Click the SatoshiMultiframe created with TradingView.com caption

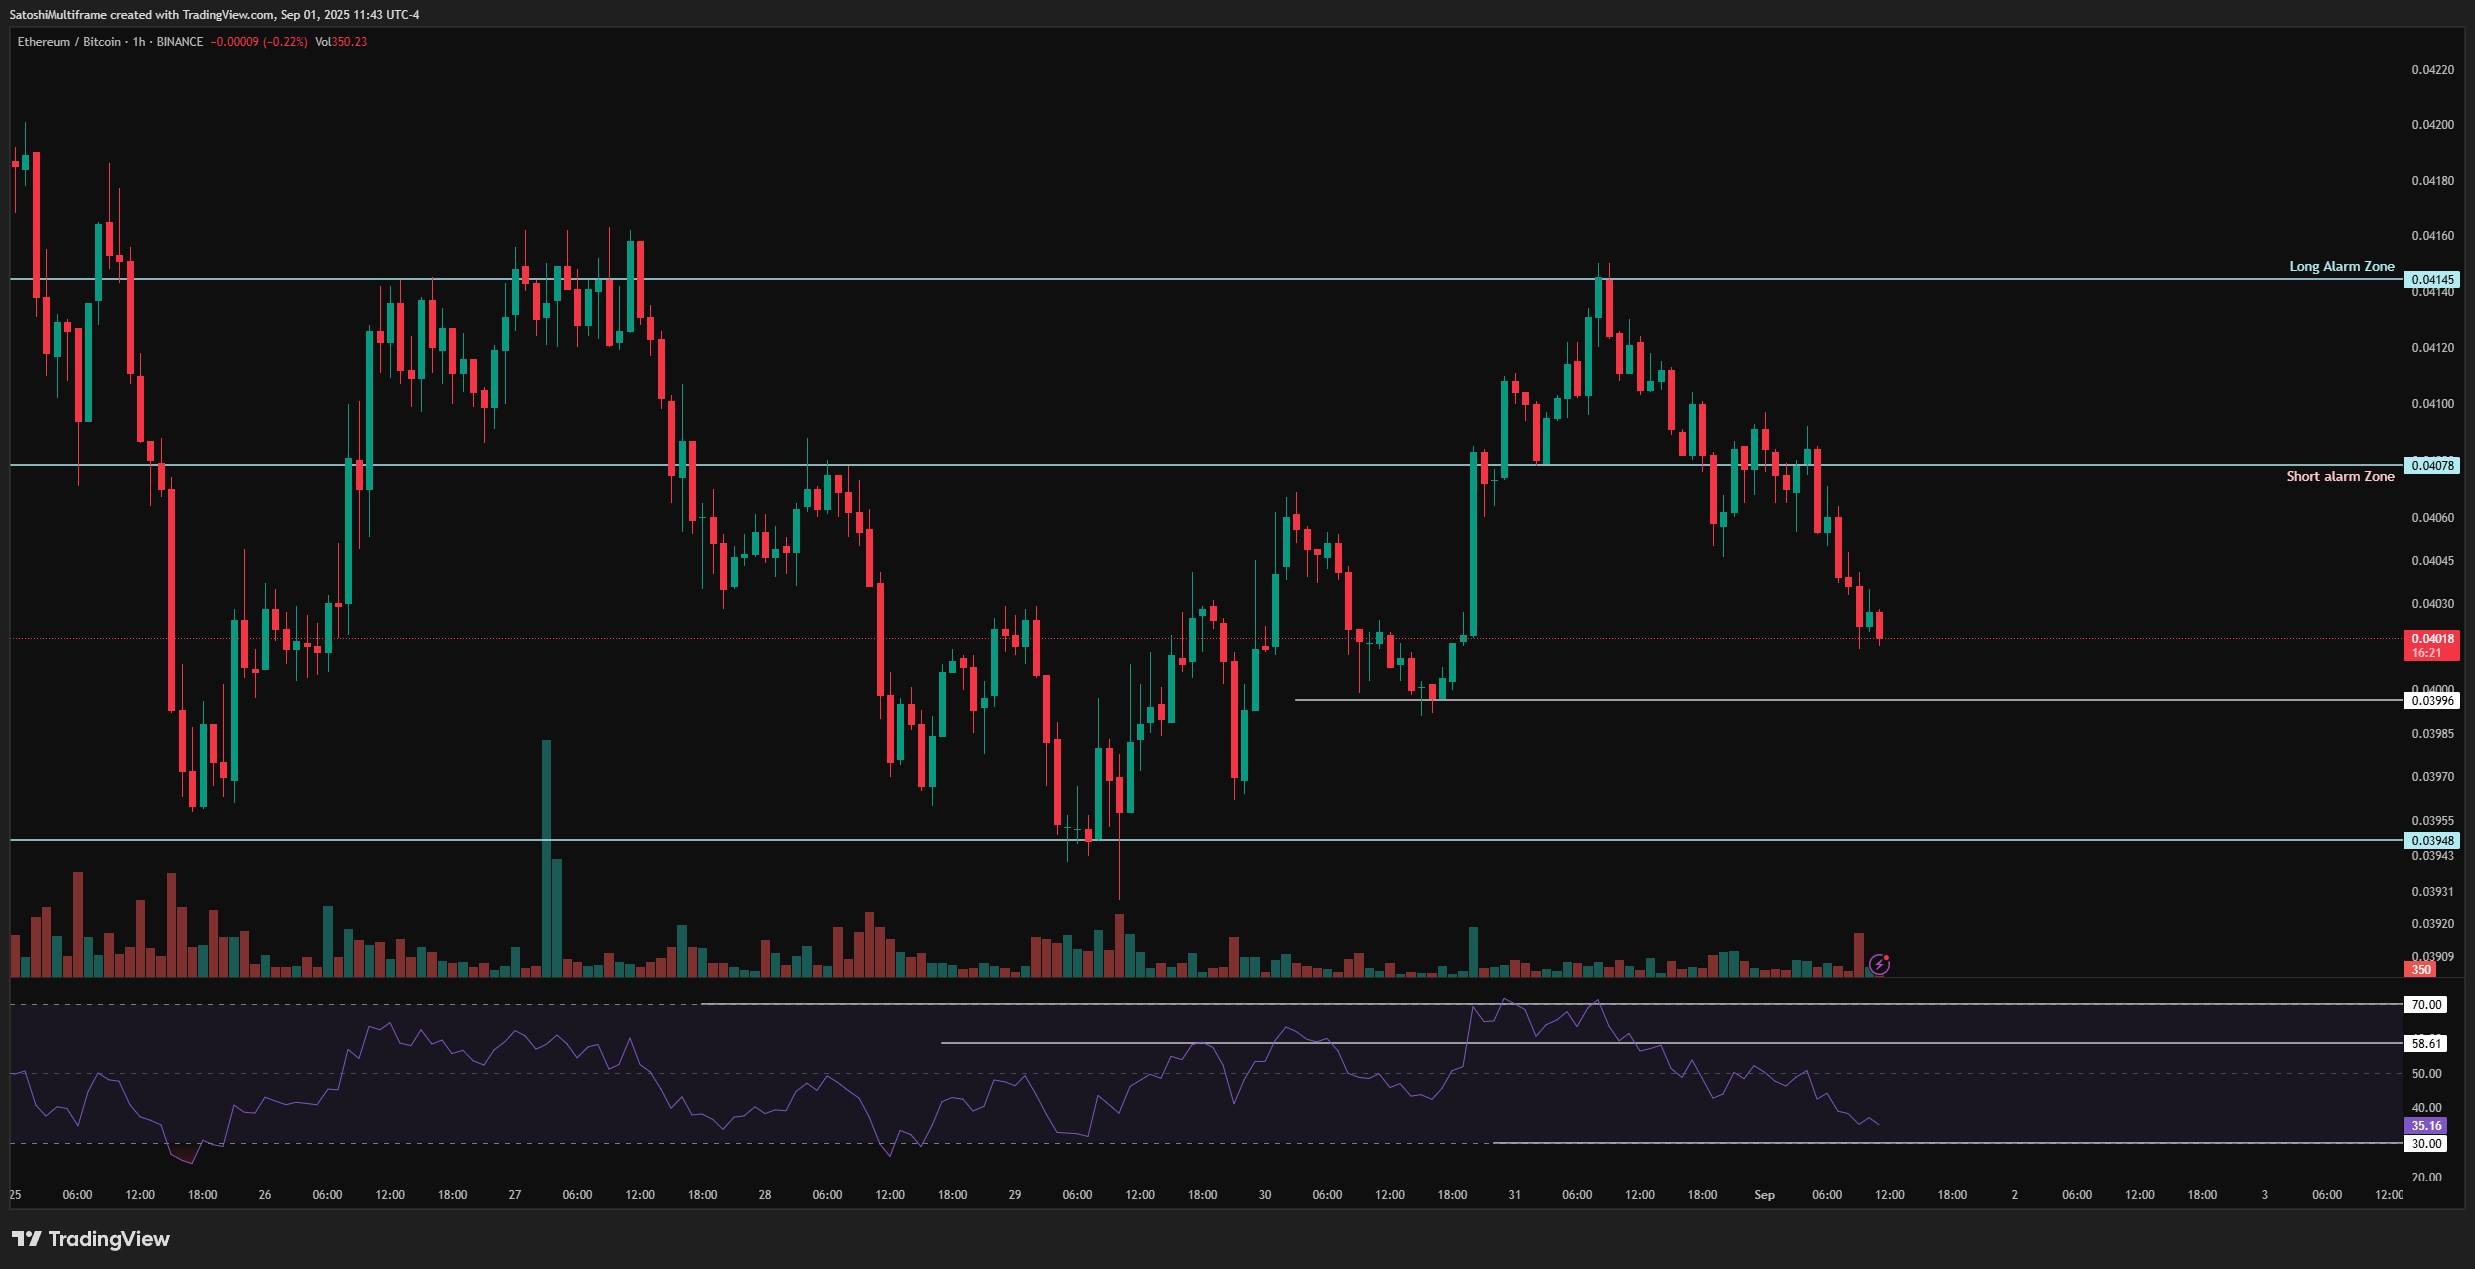[141, 15]
